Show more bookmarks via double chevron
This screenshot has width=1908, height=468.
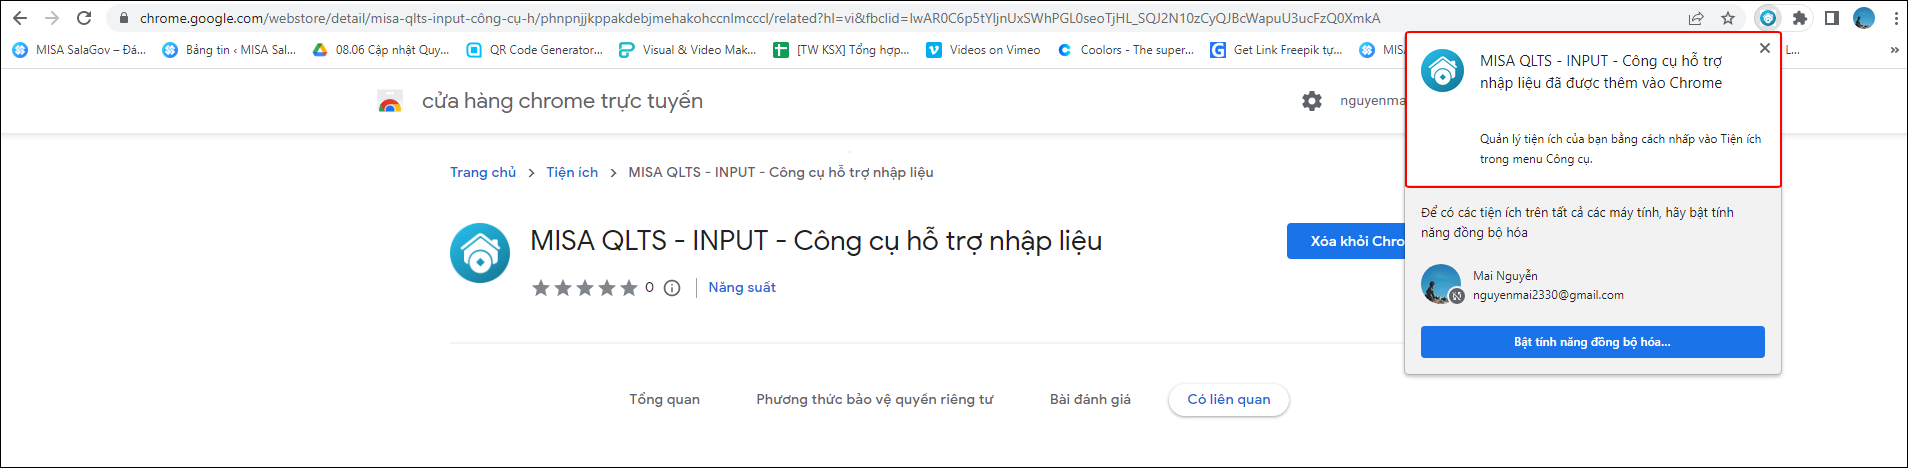[1894, 49]
